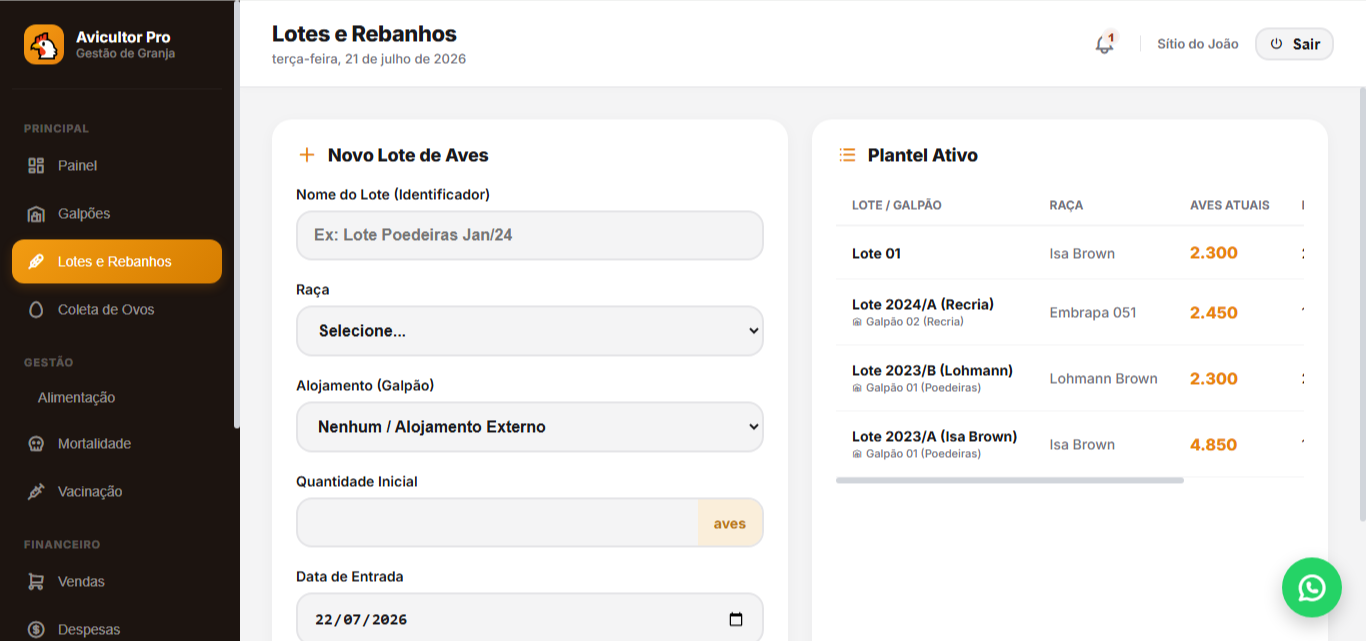The height and width of the screenshot is (641, 1366).
Task: Click barn icon under Lote 2023/A (Isa Brown)
Action: [x=857, y=454]
